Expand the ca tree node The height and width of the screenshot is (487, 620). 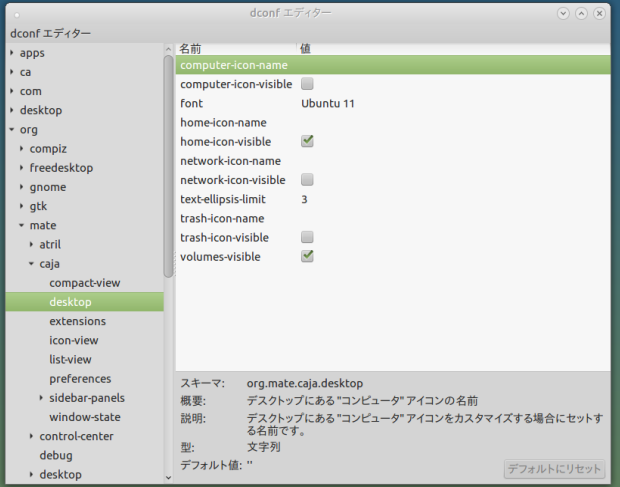(12, 72)
